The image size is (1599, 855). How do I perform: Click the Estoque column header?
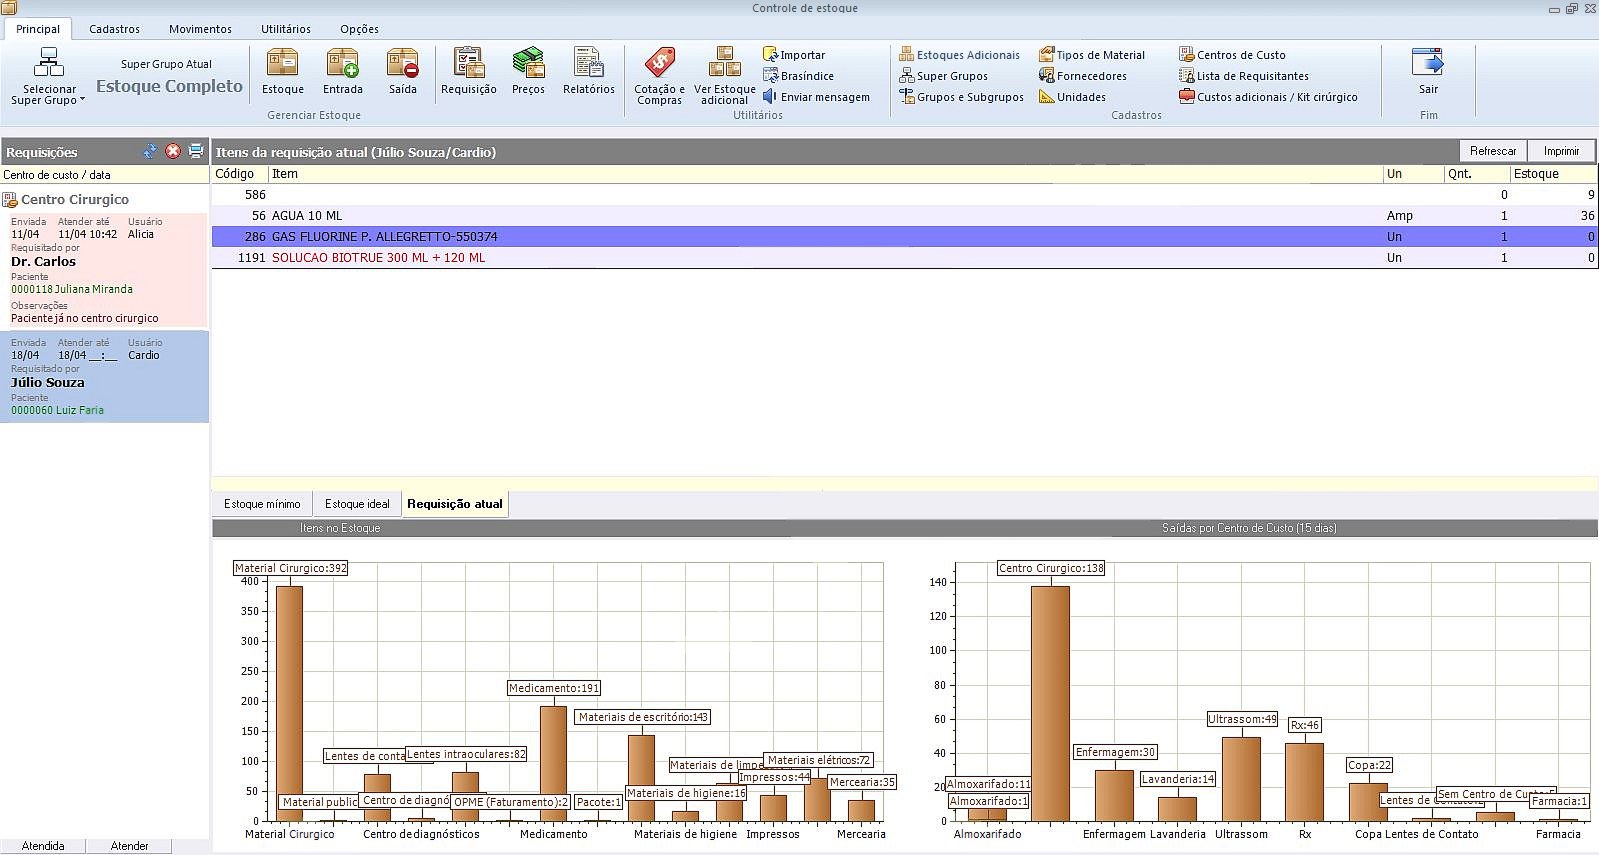1554,174
